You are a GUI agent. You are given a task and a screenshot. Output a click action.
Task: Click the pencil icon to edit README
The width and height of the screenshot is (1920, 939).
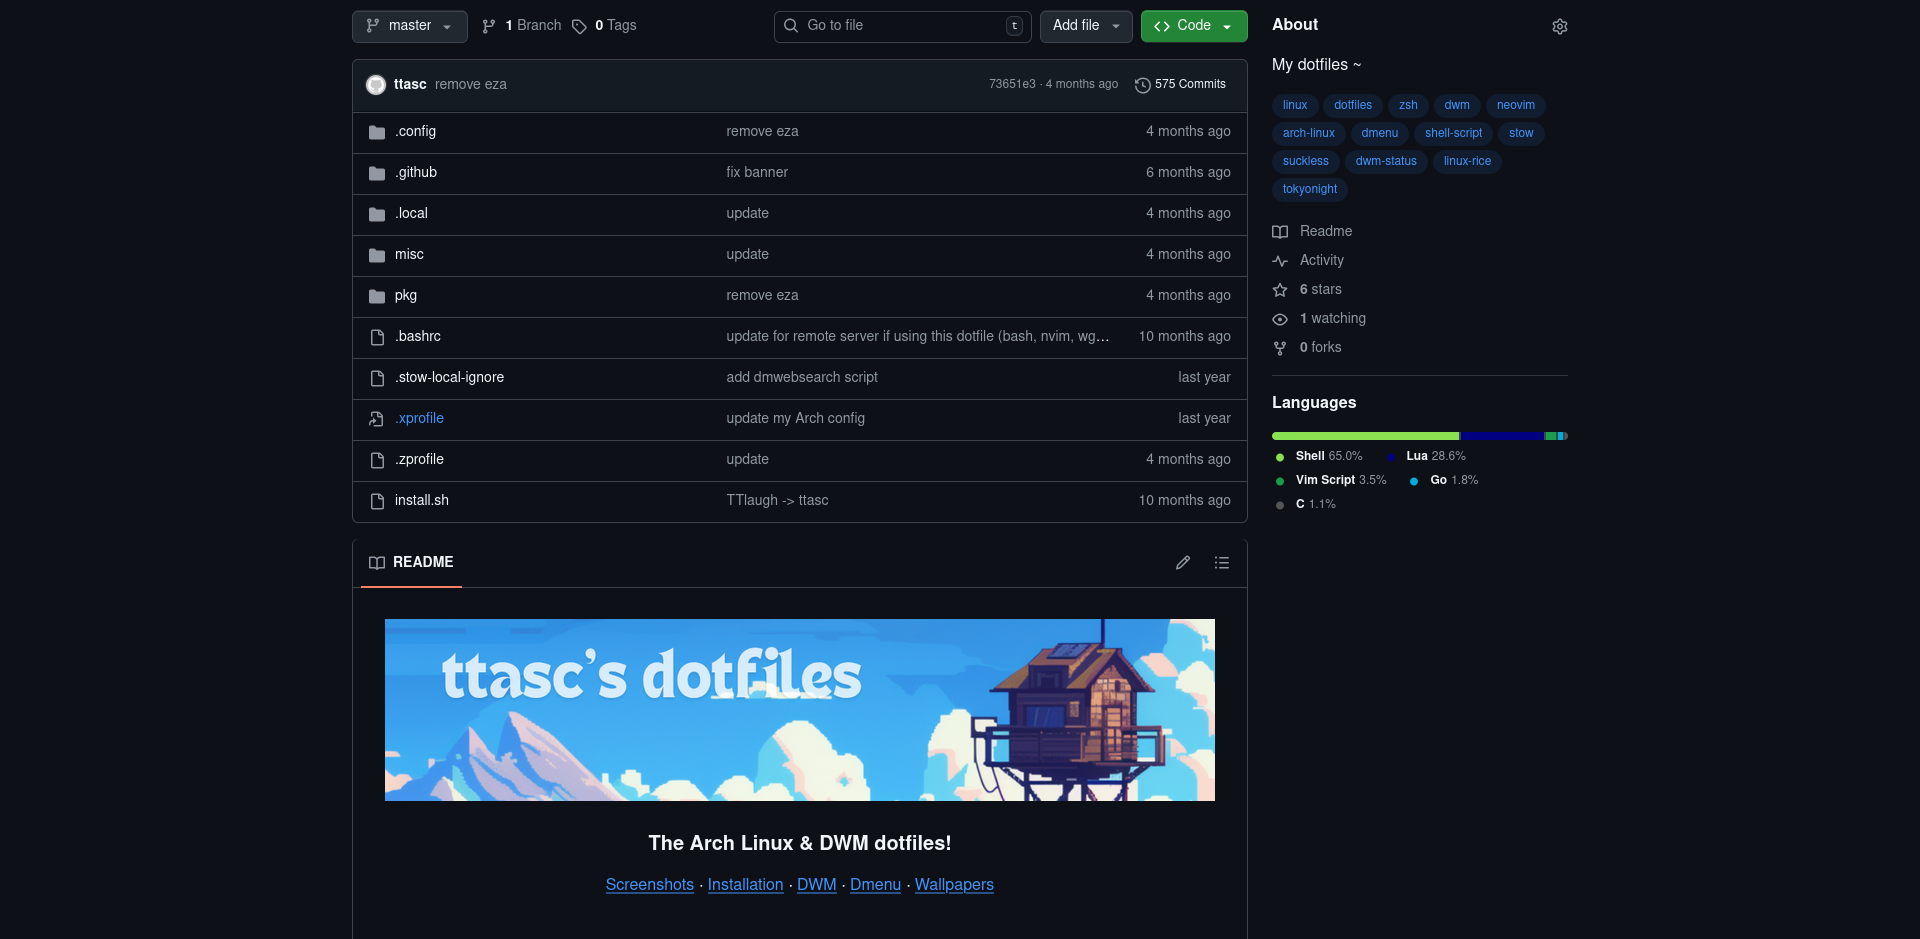click(1183, 563)
